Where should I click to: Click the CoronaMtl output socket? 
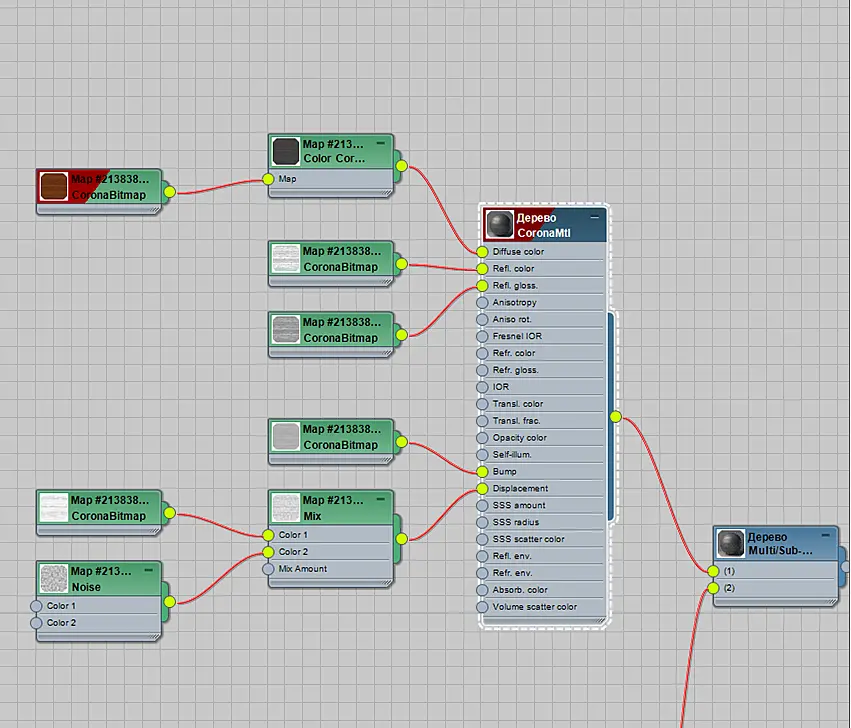coord(615,417)
